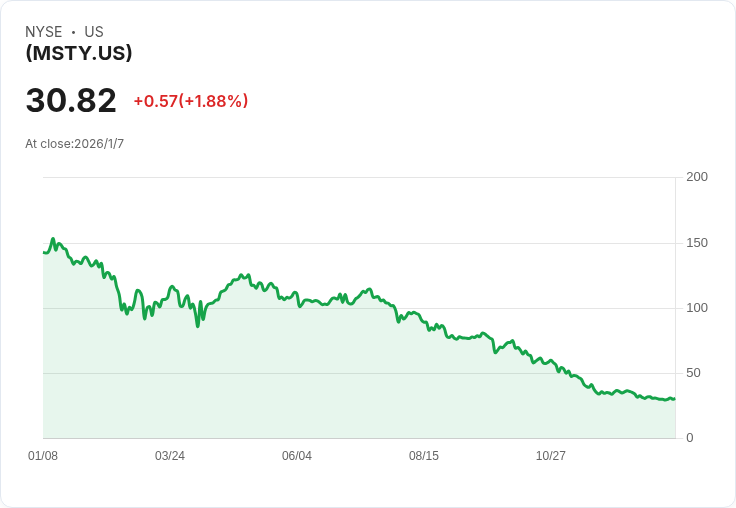Click the At close 2026/1/7 timestamp
The image size is (736, 508).
click(x=75, y=144)
